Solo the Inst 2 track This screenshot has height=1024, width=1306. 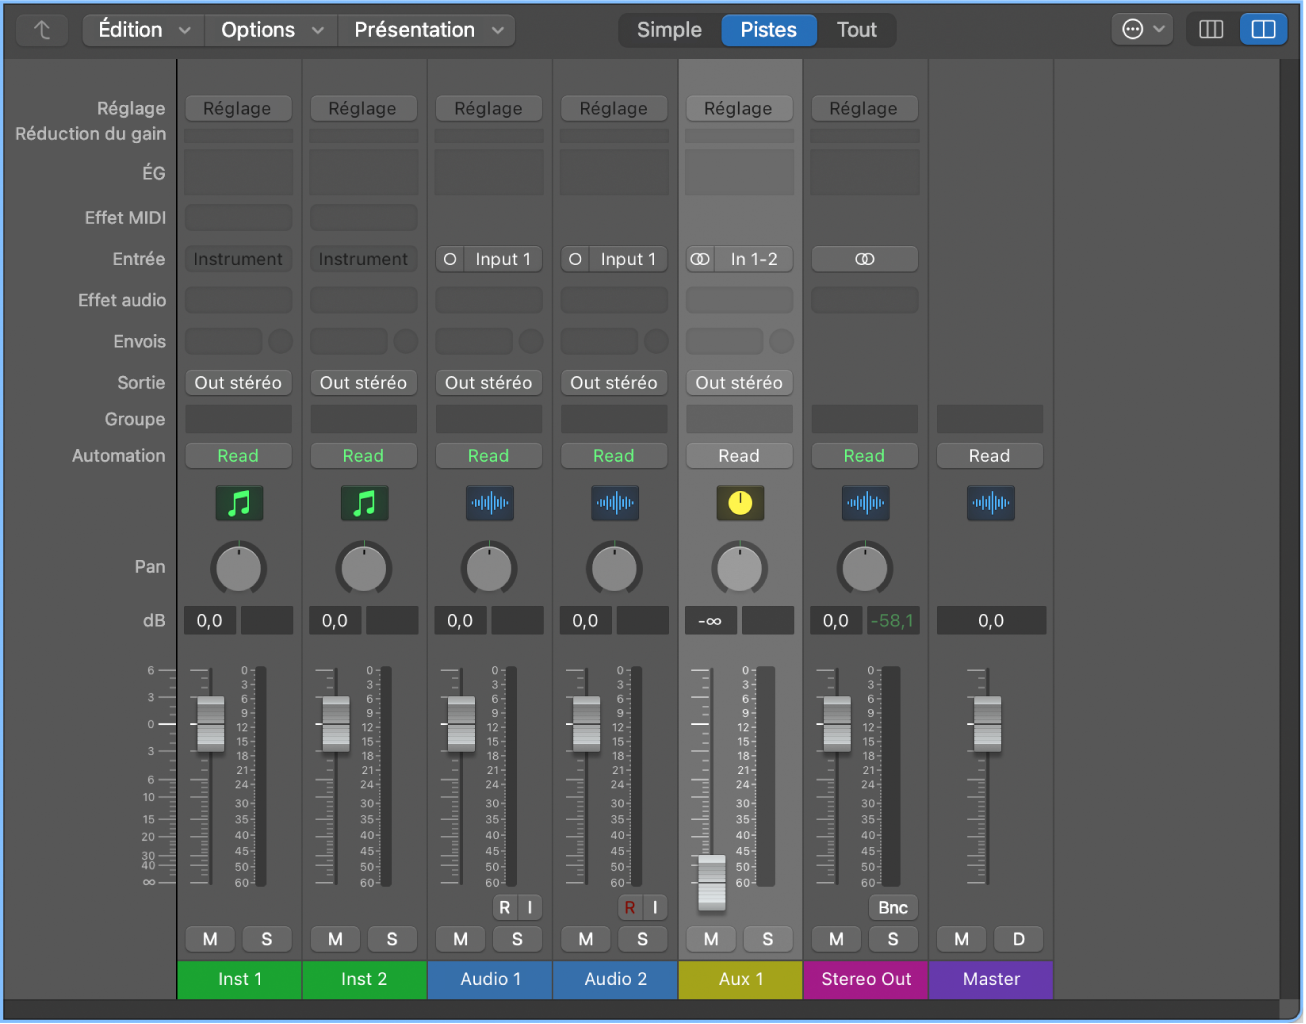(392, 939)
